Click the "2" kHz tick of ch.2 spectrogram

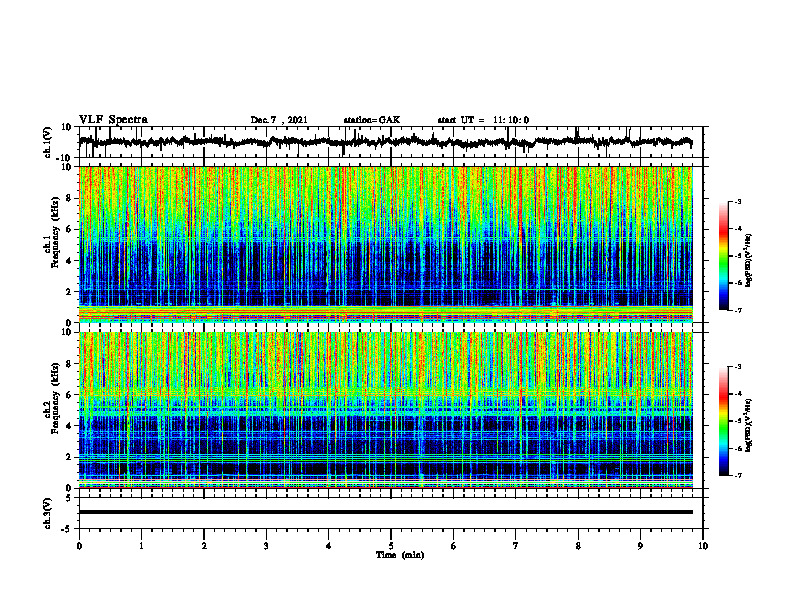pos(69,457)
